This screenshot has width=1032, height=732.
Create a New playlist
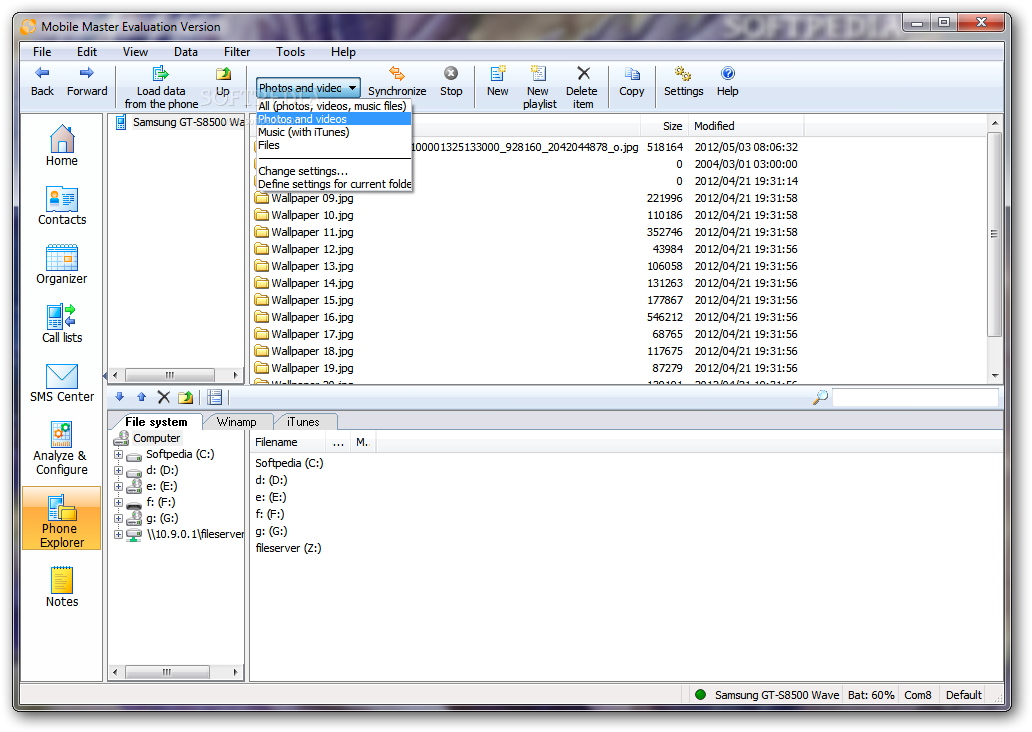click(539, 88)
